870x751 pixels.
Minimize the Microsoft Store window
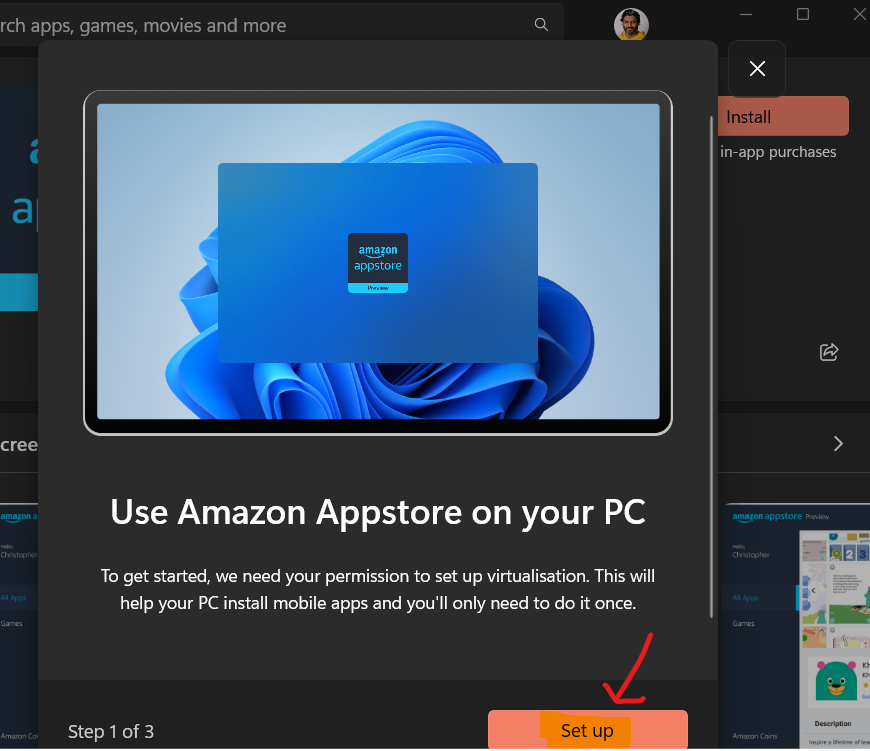click(746, 14)
